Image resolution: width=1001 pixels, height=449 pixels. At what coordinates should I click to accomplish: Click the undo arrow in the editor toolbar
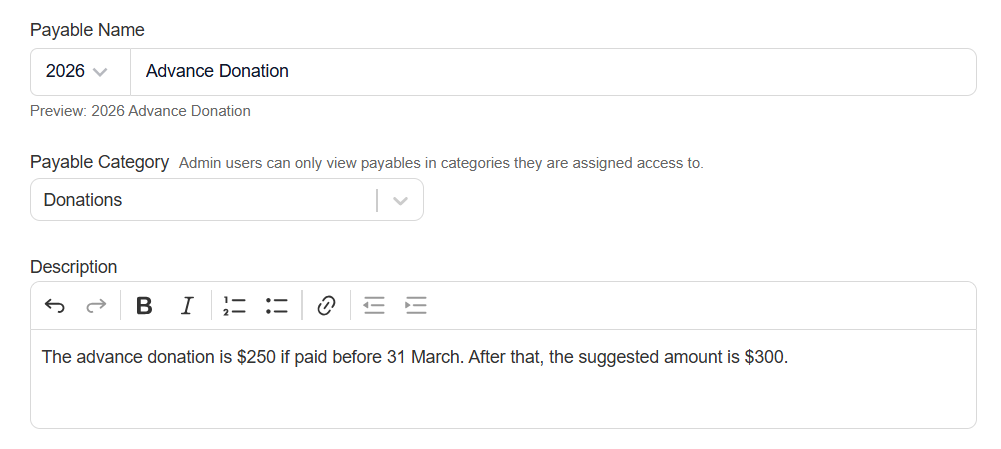55,306
